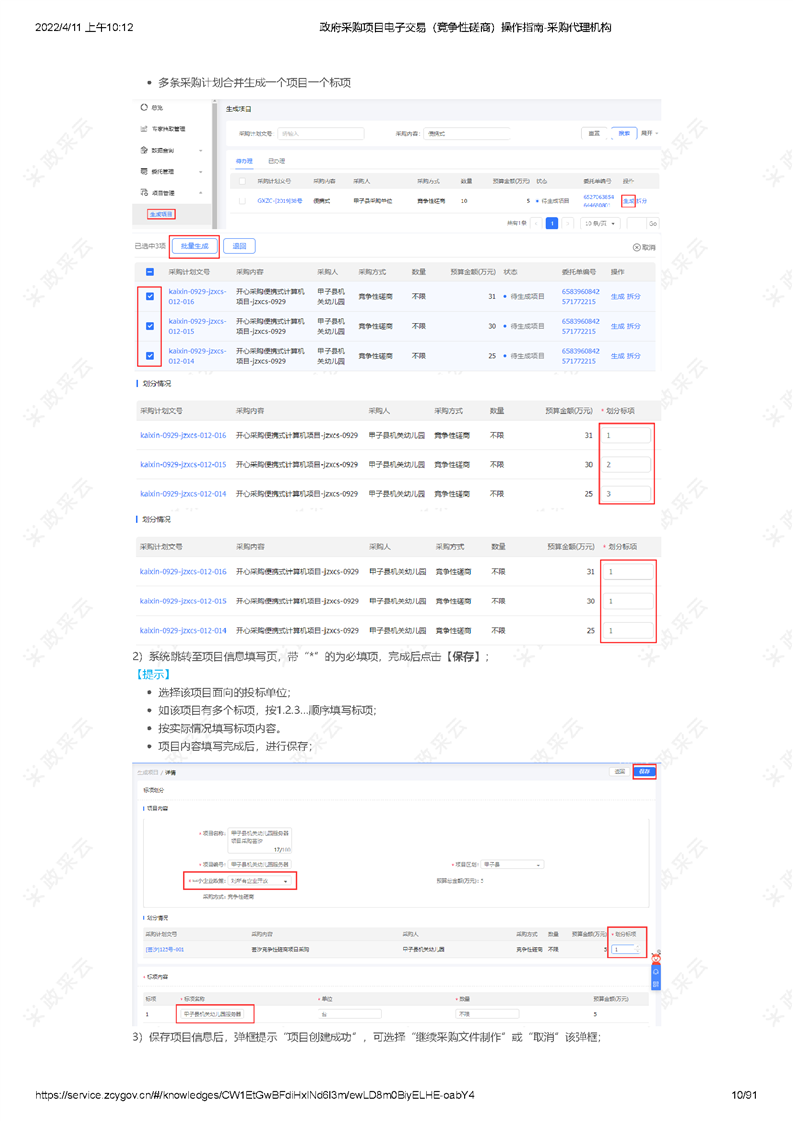Screen dimensions: 793x1121
Task: Click the 批量生成 batch generate button
Action: click(x=194, y=246)
